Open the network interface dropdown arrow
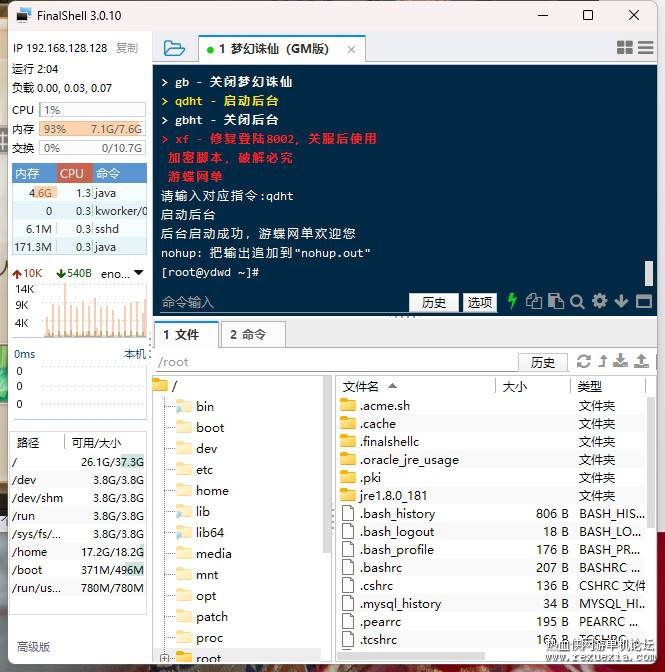The width and height of the screenshot is (665, 672). point(138,273)
